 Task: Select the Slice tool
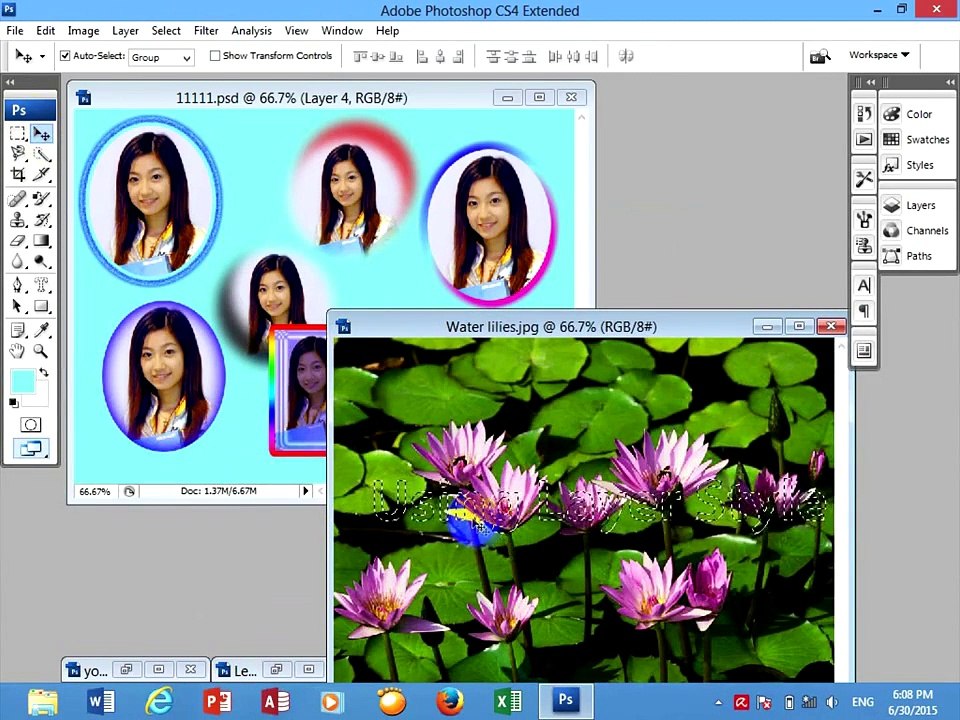(x=42, y=174)
